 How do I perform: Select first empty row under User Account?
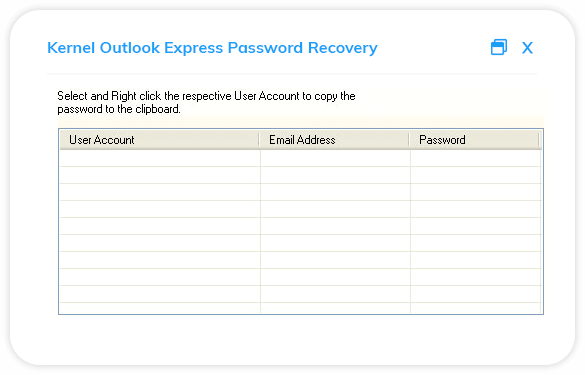[160, 158]
